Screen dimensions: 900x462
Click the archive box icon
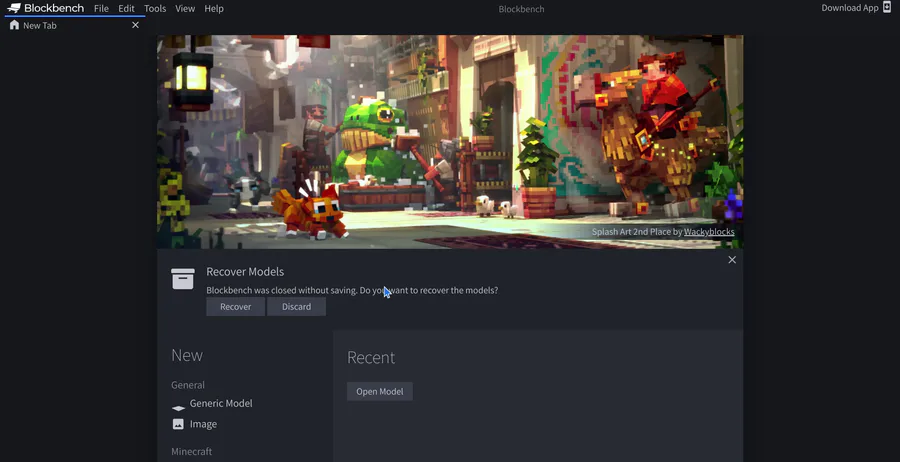pyautogui.click(x=183, y=279)
